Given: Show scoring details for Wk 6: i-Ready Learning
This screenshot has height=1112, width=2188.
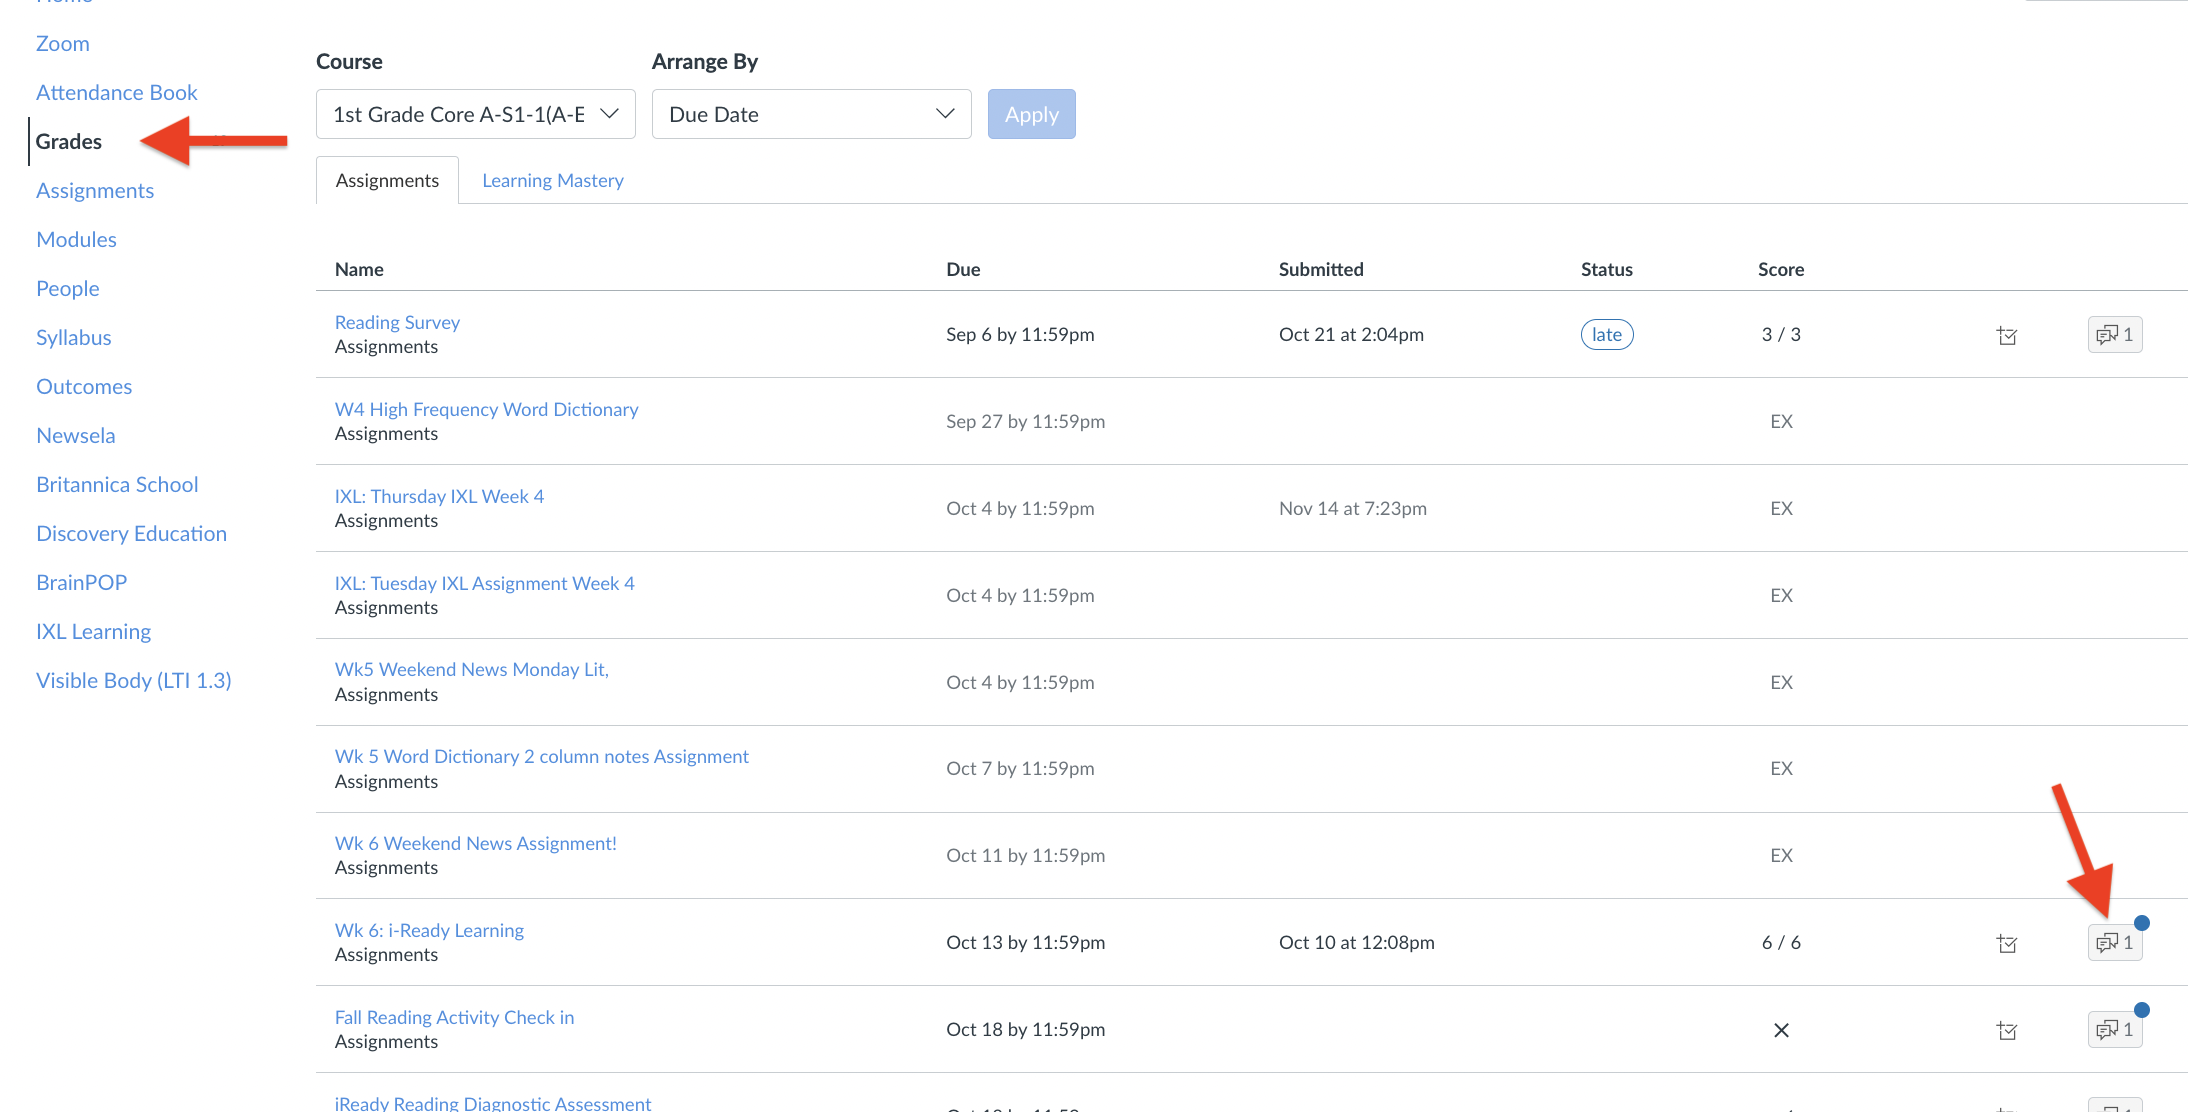Looking at the screenshot, I should coord(2006,944).
